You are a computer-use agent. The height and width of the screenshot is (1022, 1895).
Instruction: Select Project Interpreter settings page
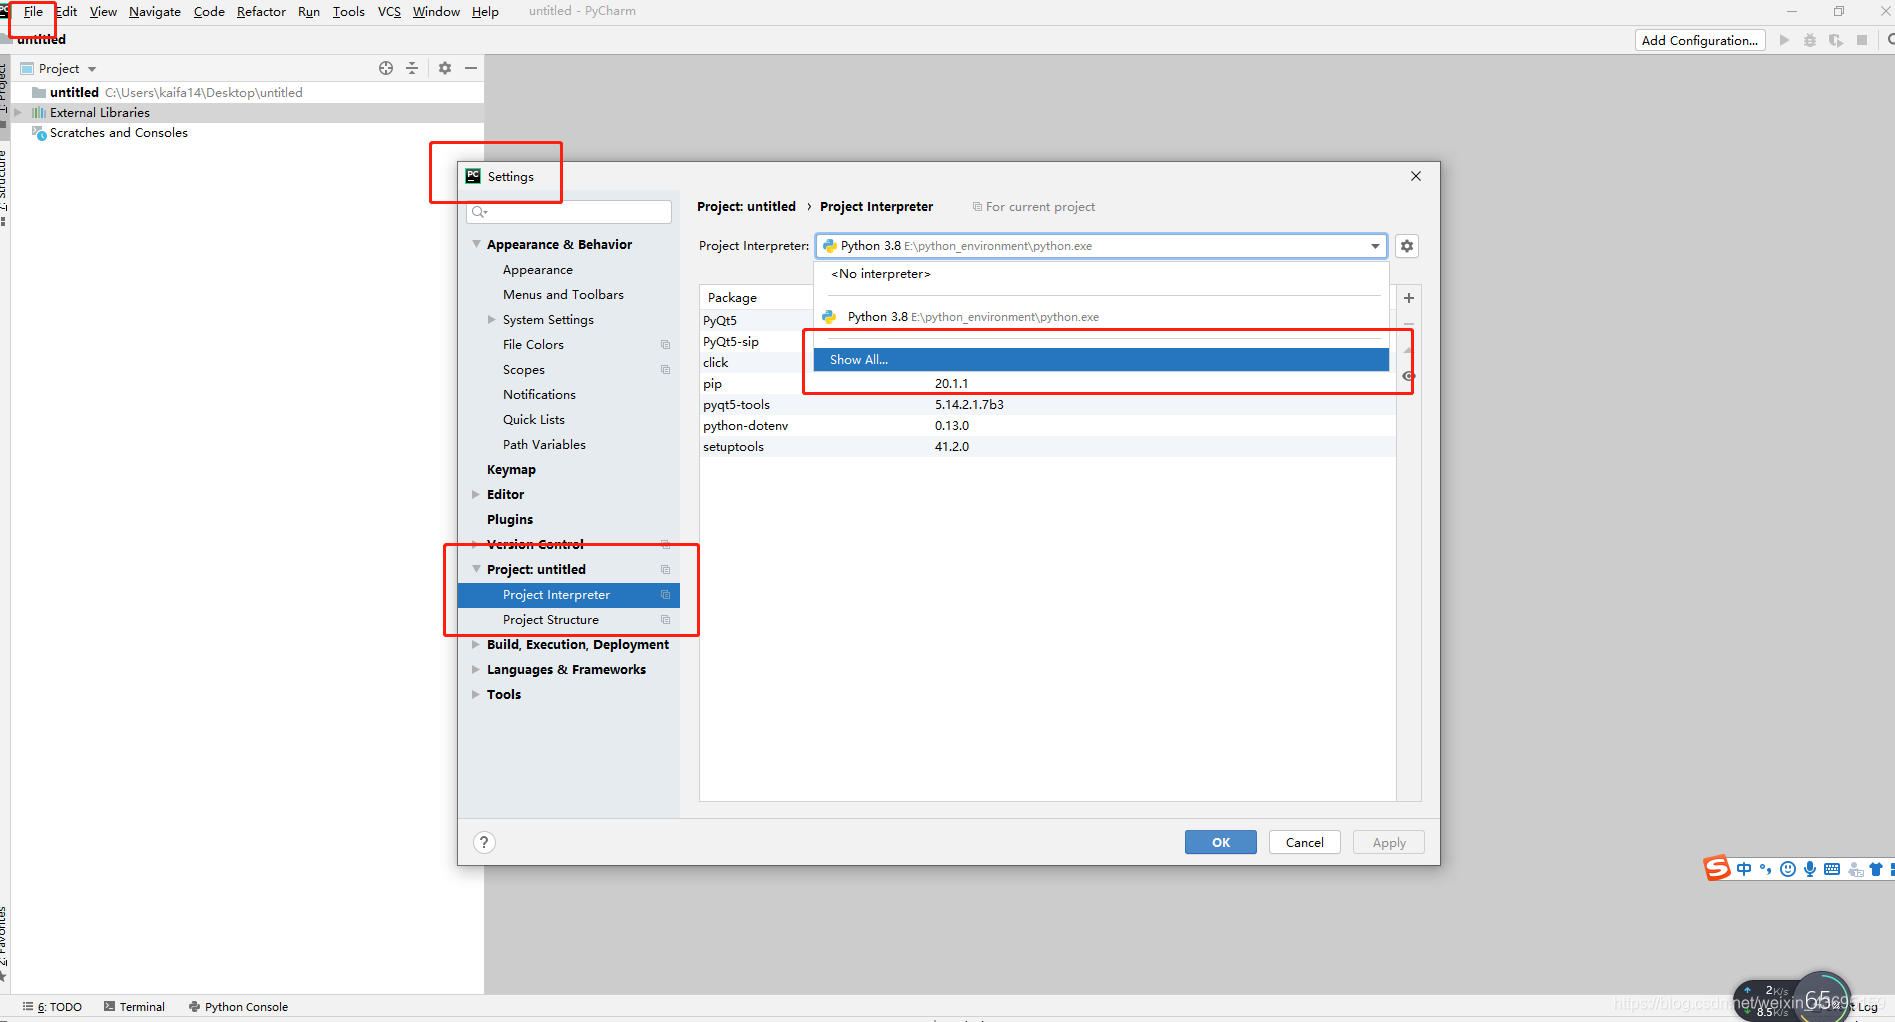pos(569,595)
